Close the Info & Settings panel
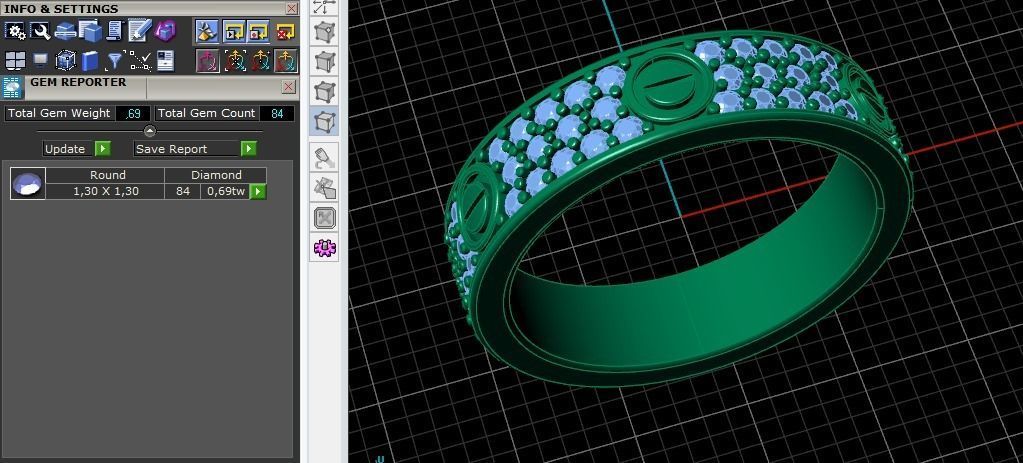Screen dimensions: 1023x463 click(292, 8)
